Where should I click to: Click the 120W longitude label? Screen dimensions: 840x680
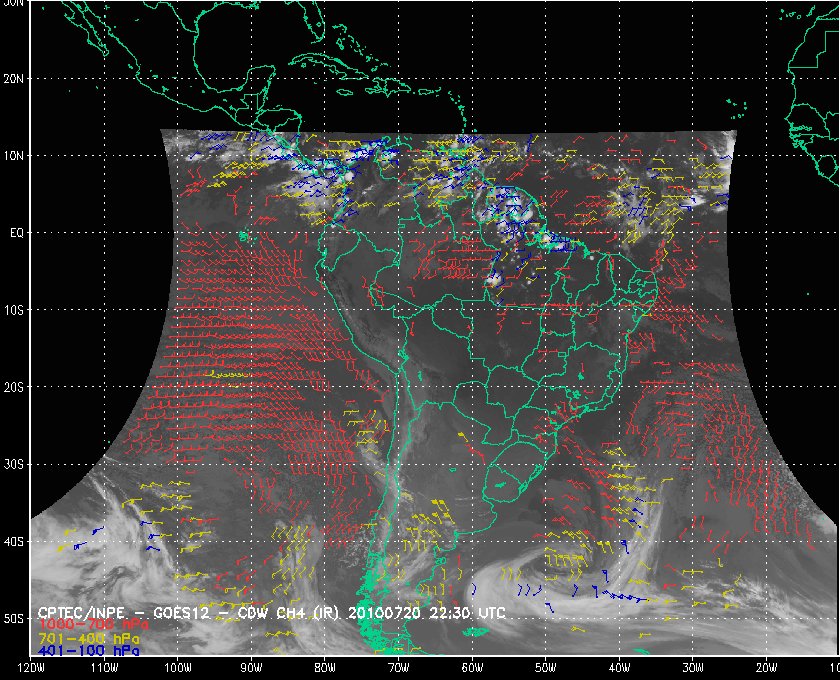click(x=31, y=667)
